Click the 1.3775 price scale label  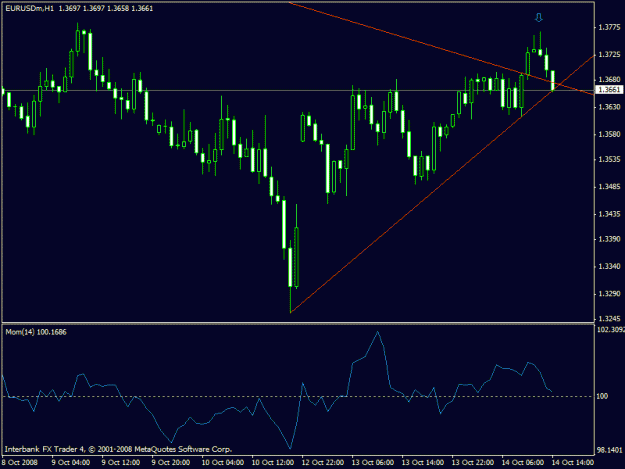coord(609,27)
